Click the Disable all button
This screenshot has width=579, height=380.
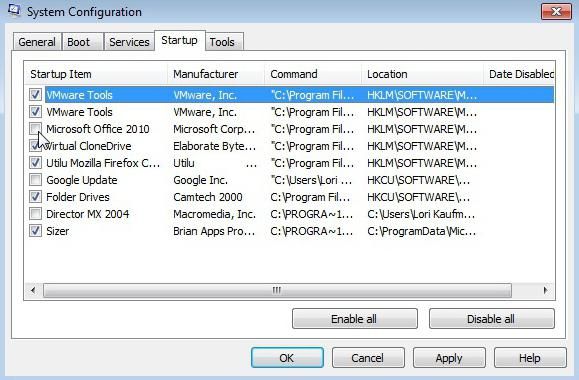(x=491, y=319)
